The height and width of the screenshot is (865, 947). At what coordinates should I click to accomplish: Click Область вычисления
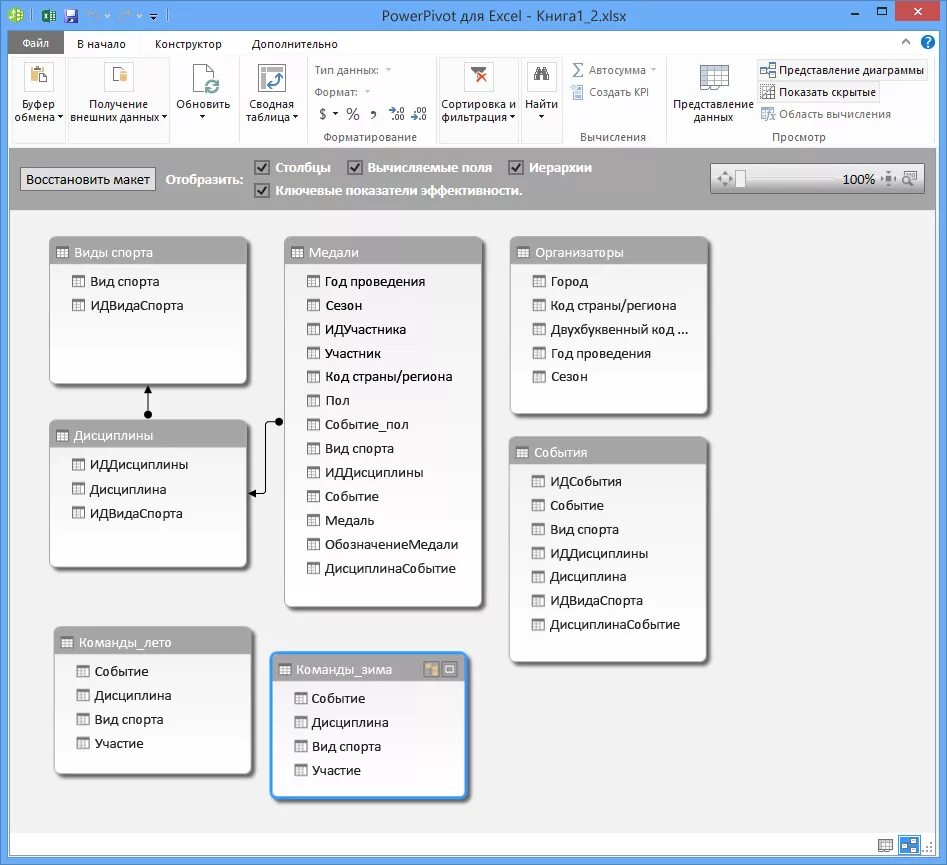pyautogui.click(x=826, y=114)
